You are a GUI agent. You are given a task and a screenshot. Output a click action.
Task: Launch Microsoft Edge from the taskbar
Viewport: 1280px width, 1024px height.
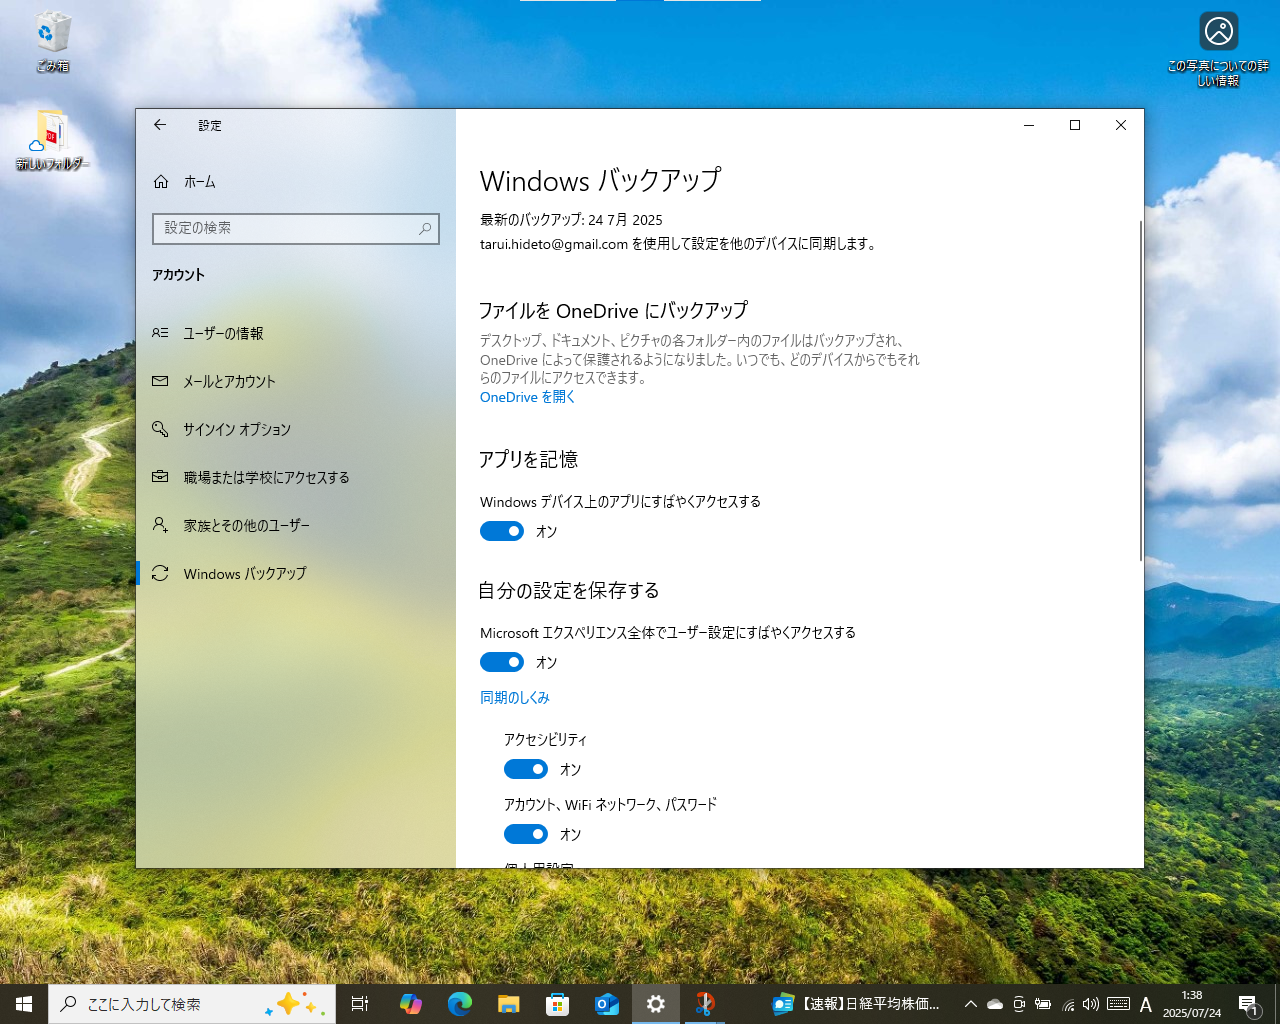click(460, 1004)
